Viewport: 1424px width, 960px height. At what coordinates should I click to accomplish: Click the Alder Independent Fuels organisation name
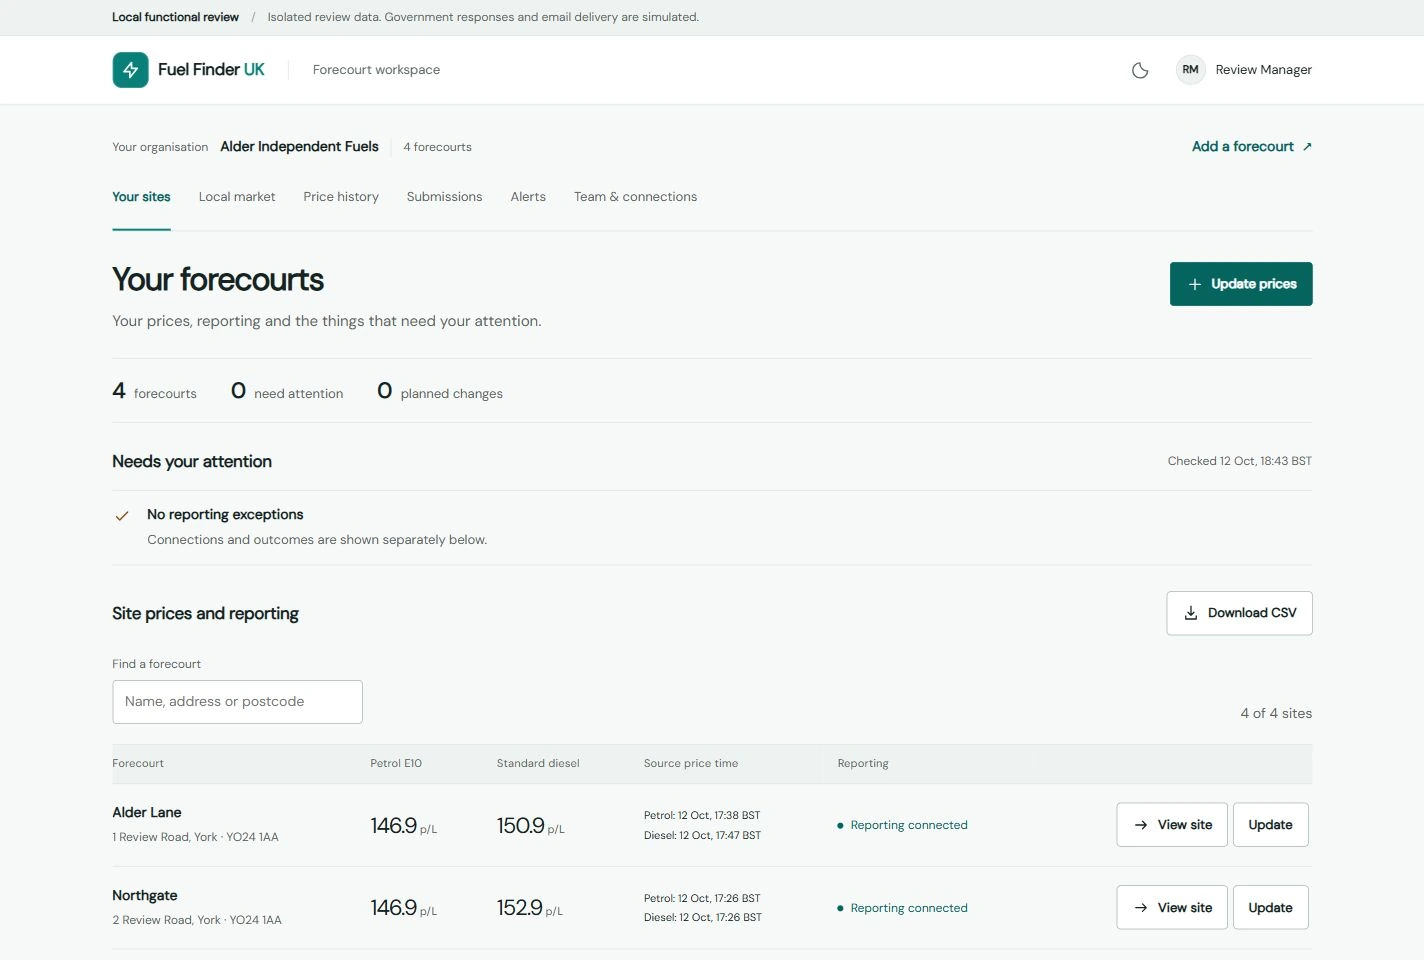[x=299, y=146]
